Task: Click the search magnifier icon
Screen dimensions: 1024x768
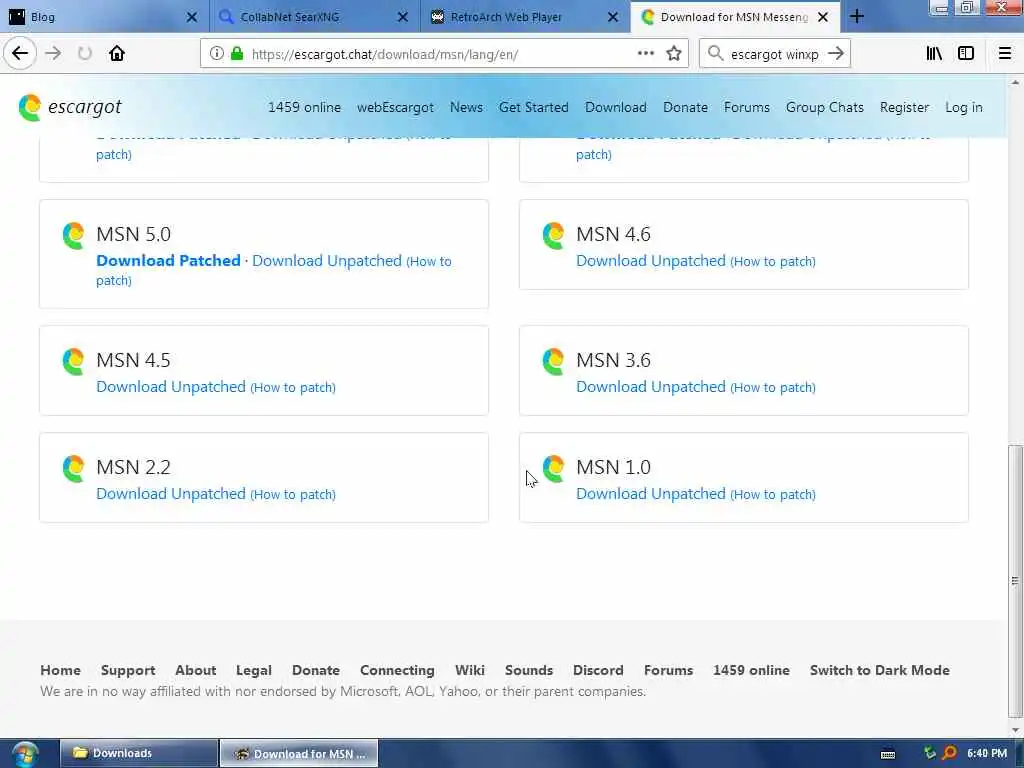Action: point(716,54)
